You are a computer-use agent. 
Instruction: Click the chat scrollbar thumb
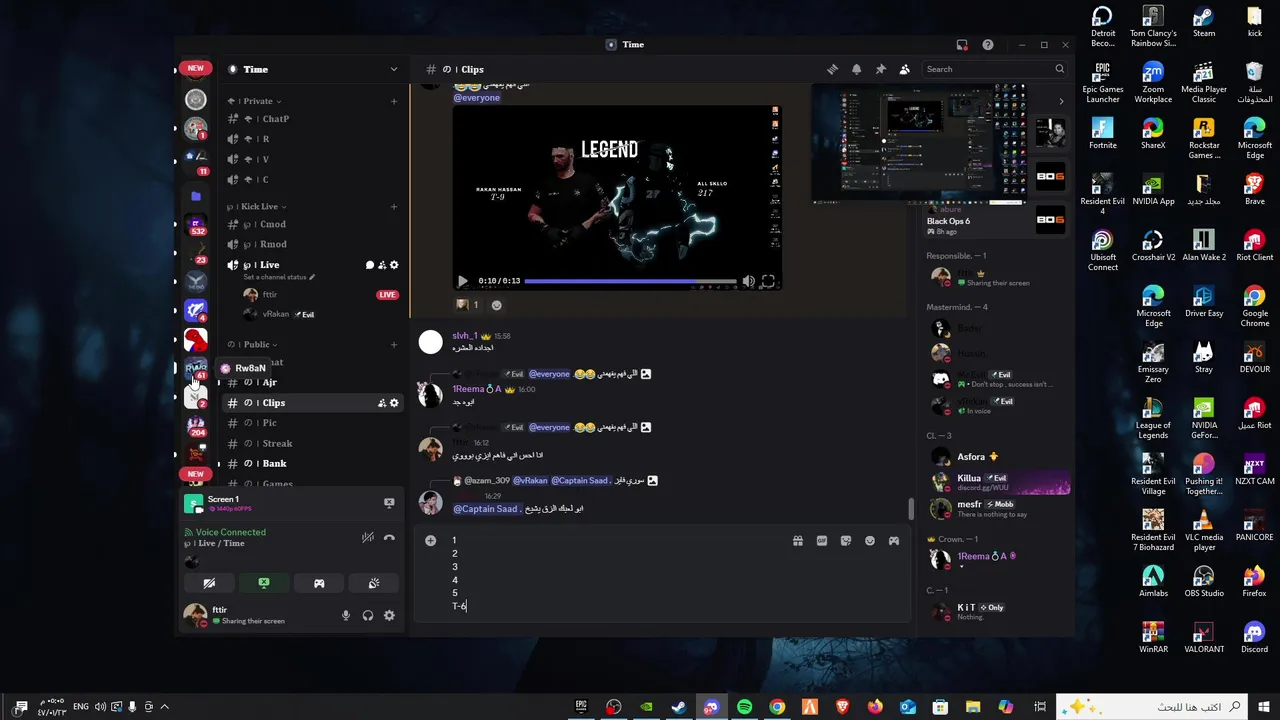tap(910, 508)
